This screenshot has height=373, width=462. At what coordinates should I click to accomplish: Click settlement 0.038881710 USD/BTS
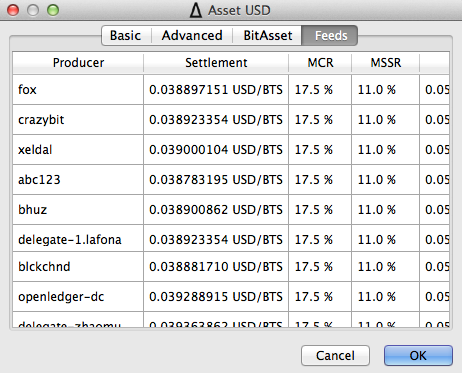(x=216, y=267)
